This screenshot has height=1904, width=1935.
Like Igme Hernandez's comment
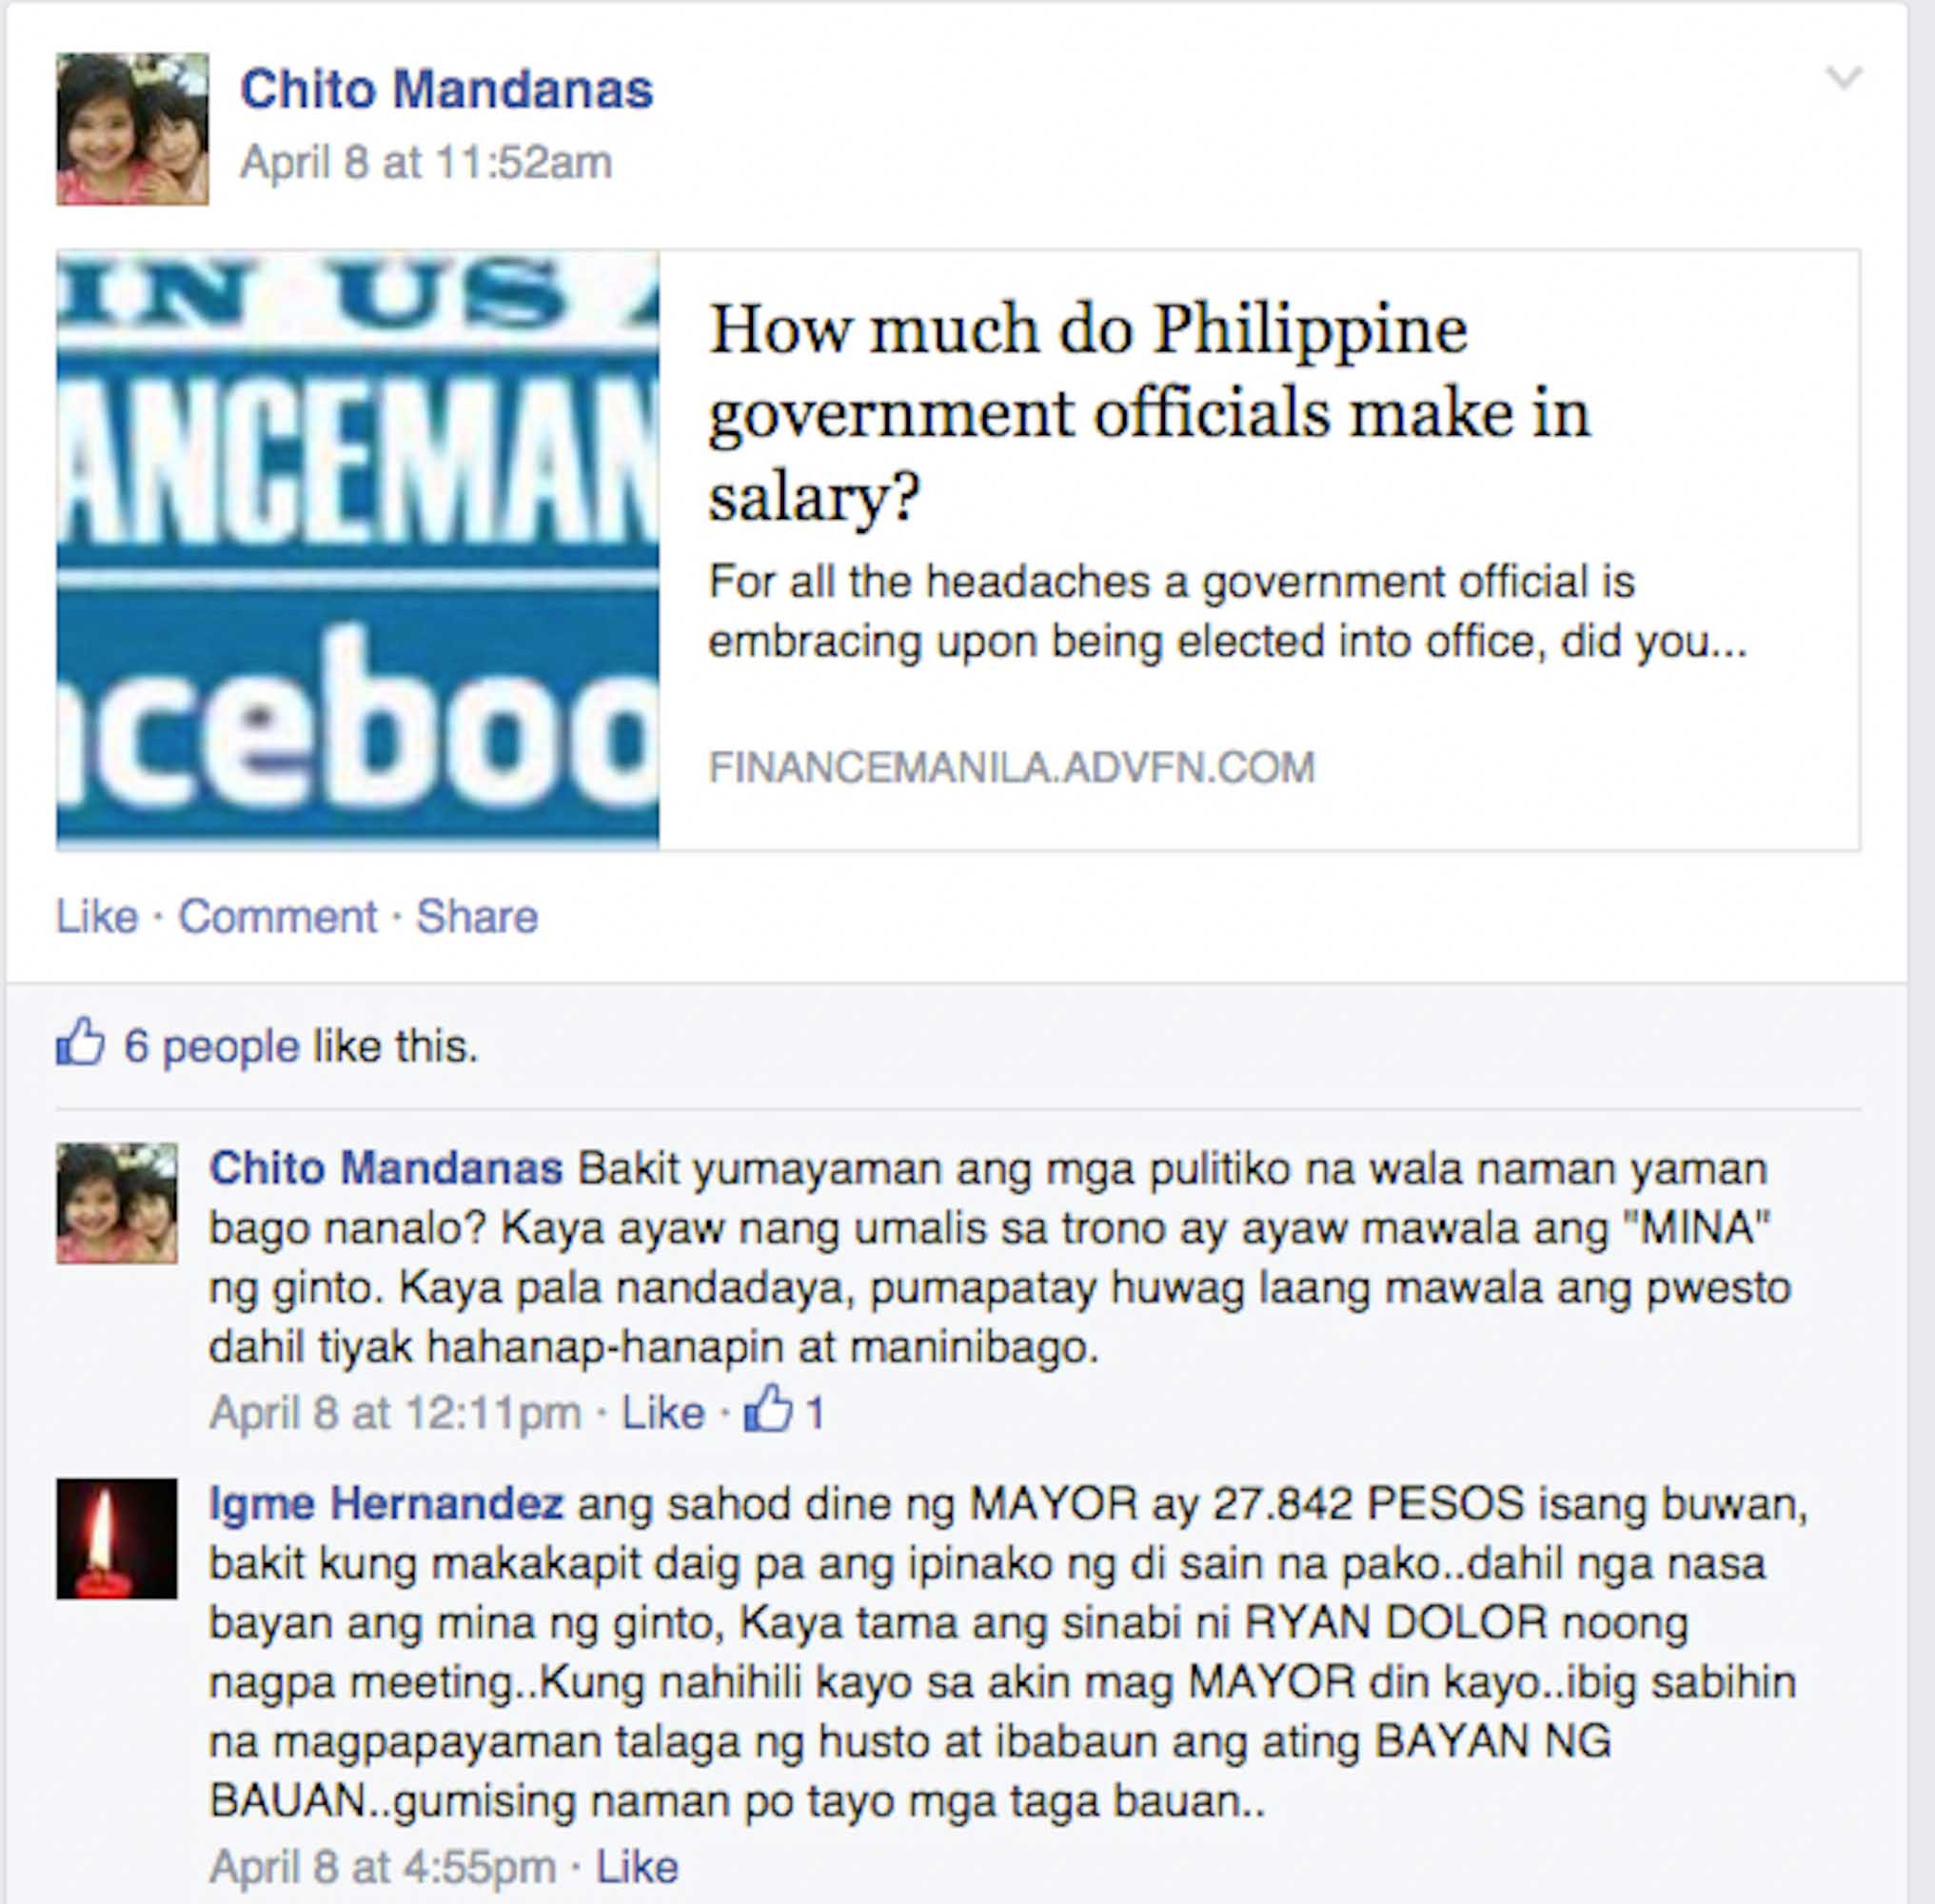(637, 1866)
